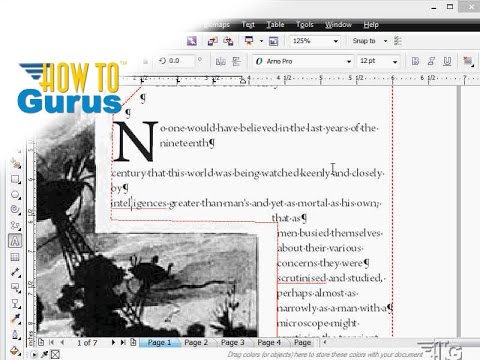Screen dimensions: 480x360
Task: Click the '1 of 7' page counter
Action: click(87, 343)
